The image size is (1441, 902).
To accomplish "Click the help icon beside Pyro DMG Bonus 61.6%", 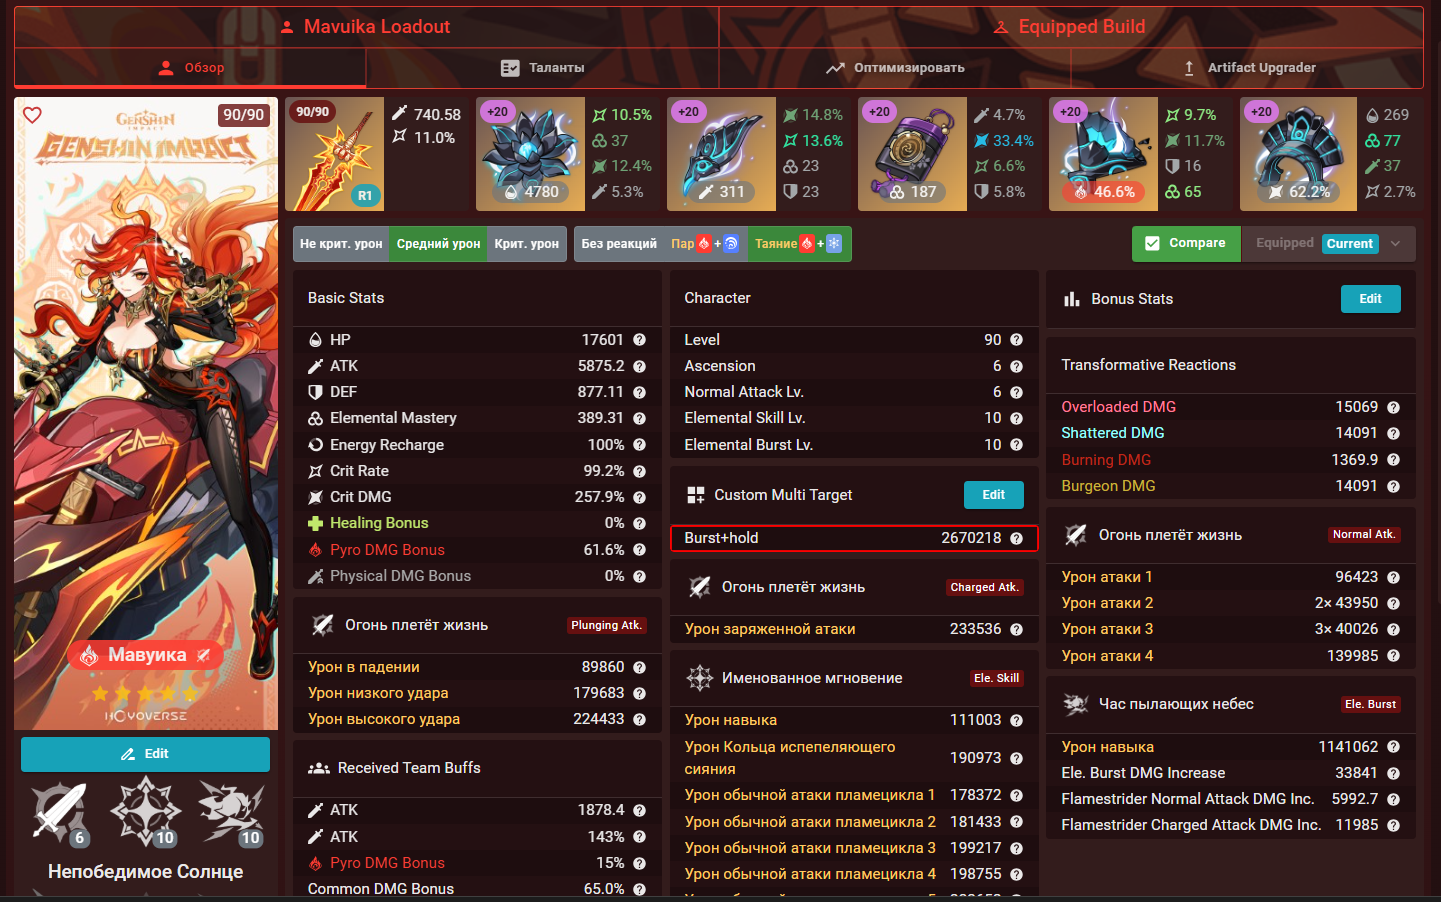I will coord(639,550).
